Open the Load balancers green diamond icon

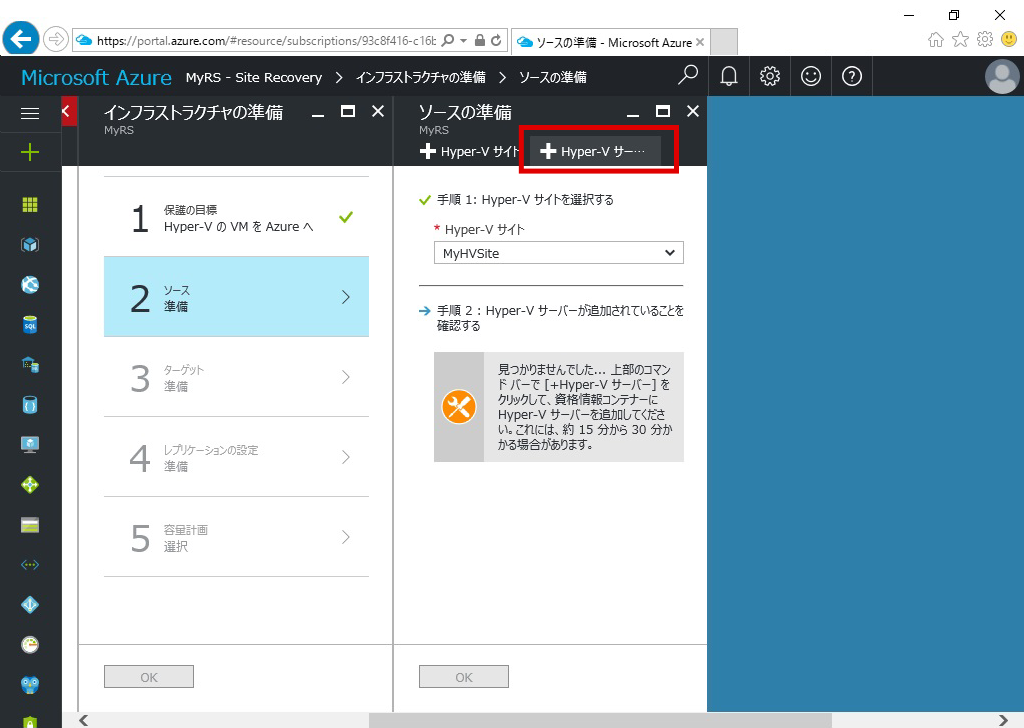pyautogui.click(x=30, y=484)
